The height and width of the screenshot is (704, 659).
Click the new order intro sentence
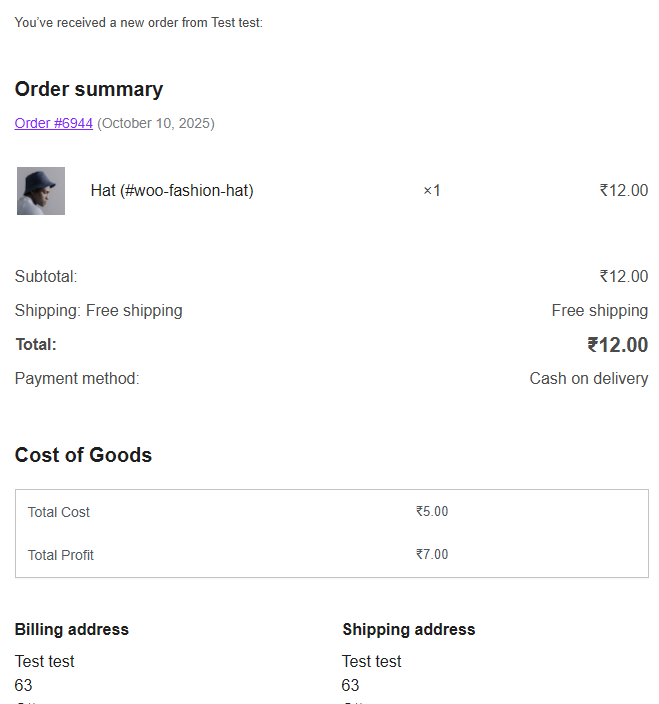pyautogui.click(x=139, y=22)
